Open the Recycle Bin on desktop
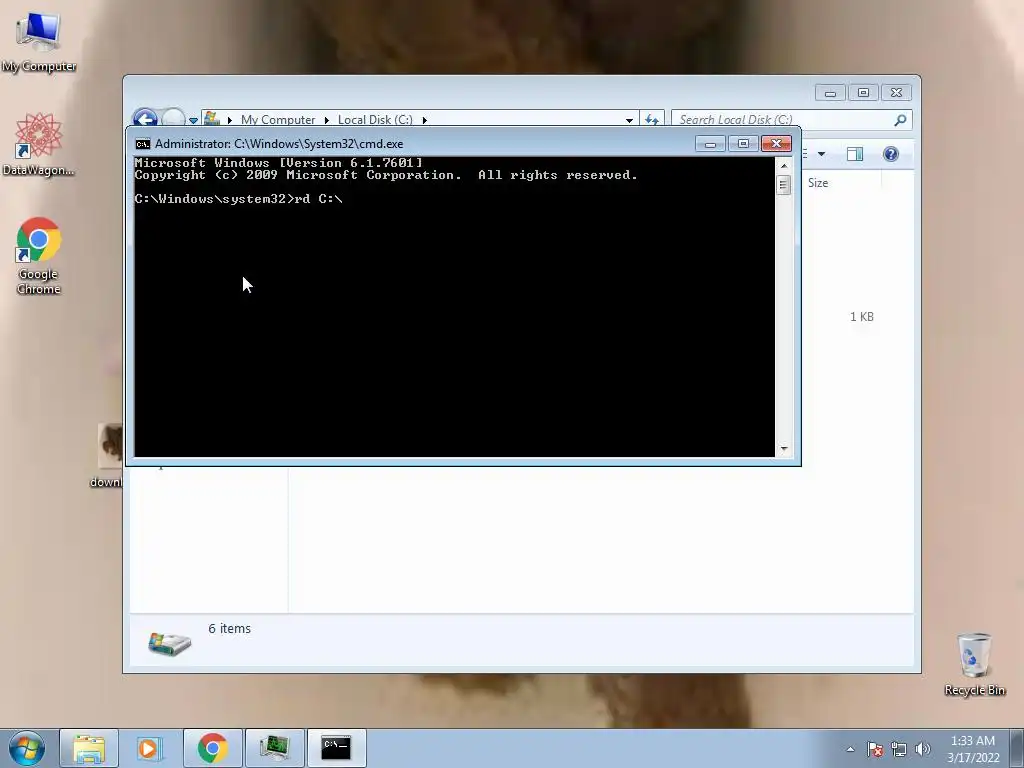This screenshot has height=768, width=1024. [974, 664]
